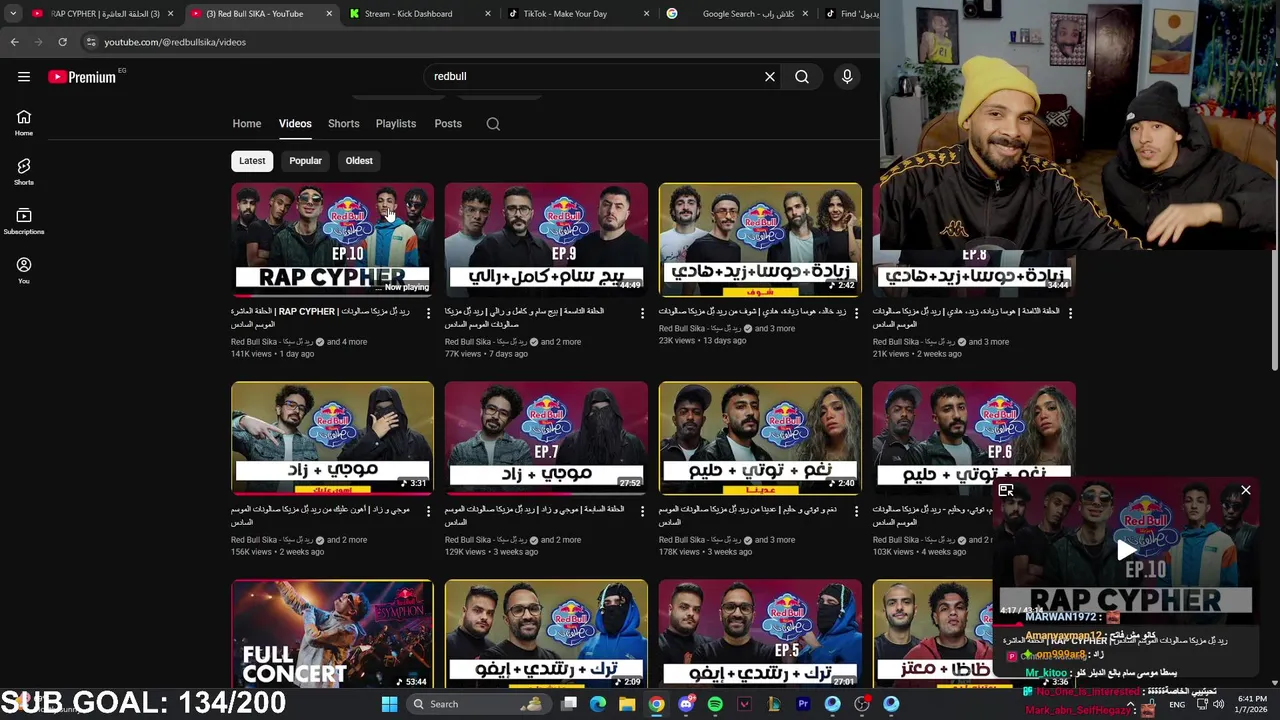Search within the channel using magnifier icon
Viewport: 1280px width, 720px height.
click(493, 124)
